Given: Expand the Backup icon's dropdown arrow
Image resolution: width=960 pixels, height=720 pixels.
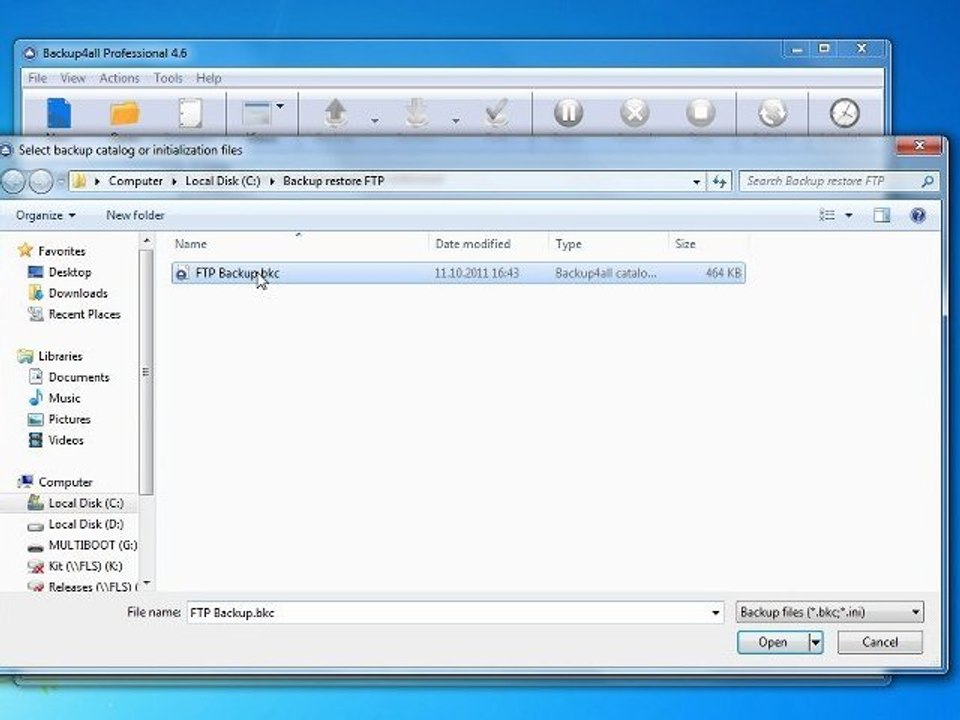Looking at the screenshot, I should (x=375, y=121).
